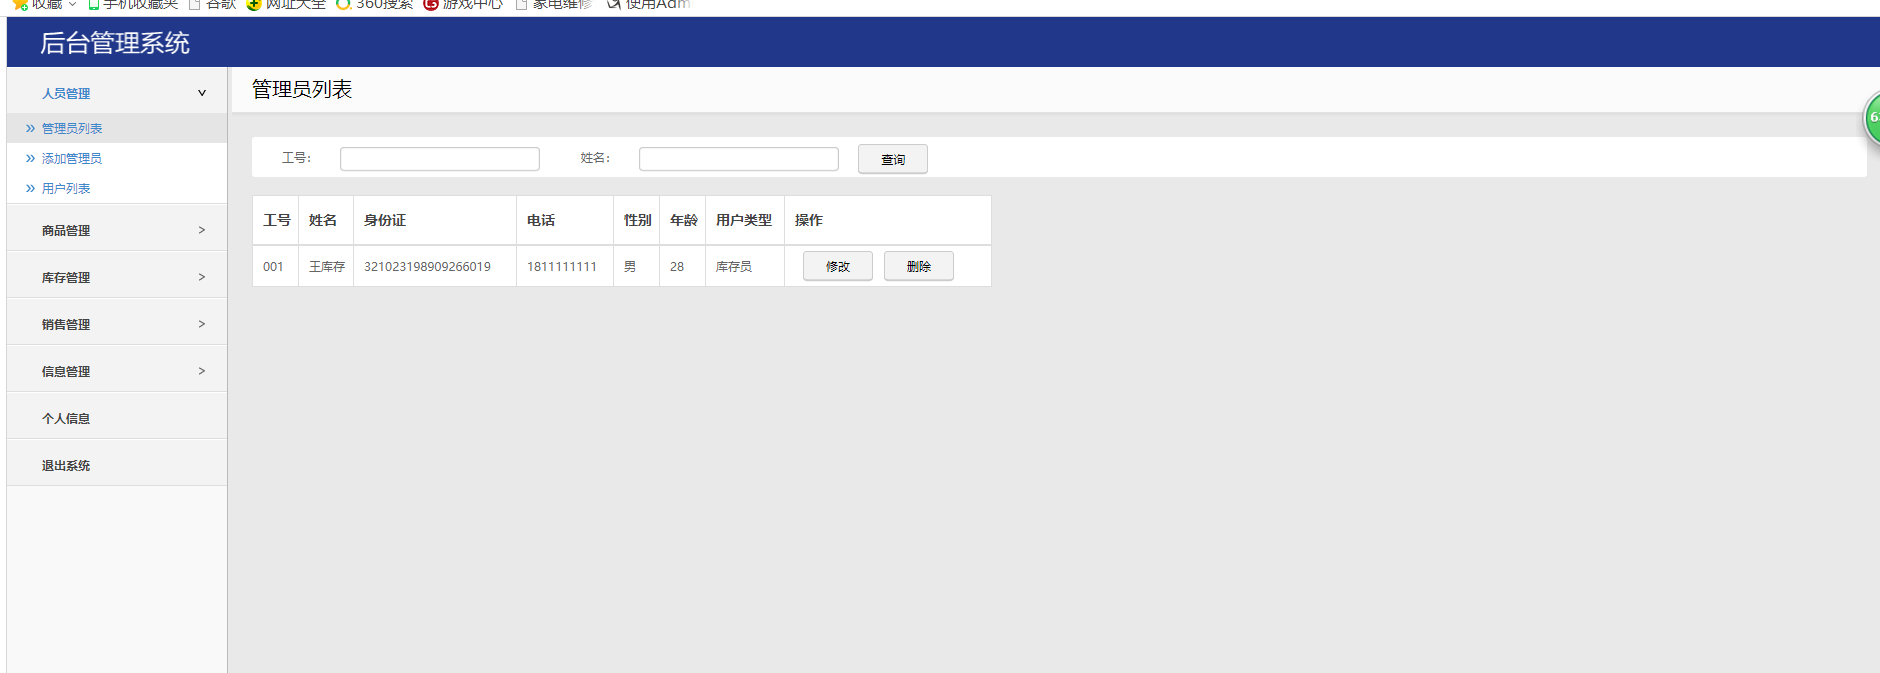Open the 人员管理 section label
The image size is (1880, 673).
(66, 93)
